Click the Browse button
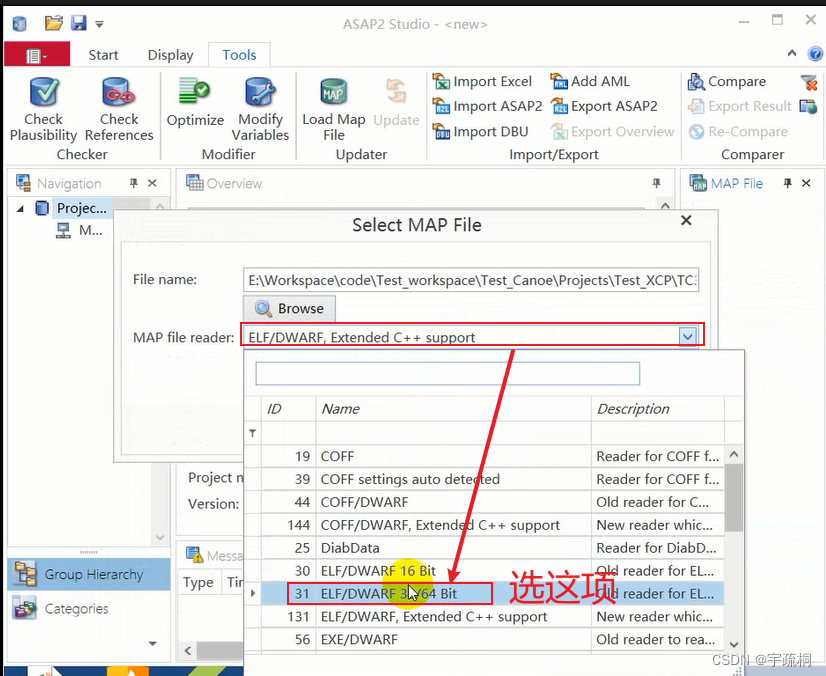The width and height of the screenshot is (826, 676). (289, 308)
